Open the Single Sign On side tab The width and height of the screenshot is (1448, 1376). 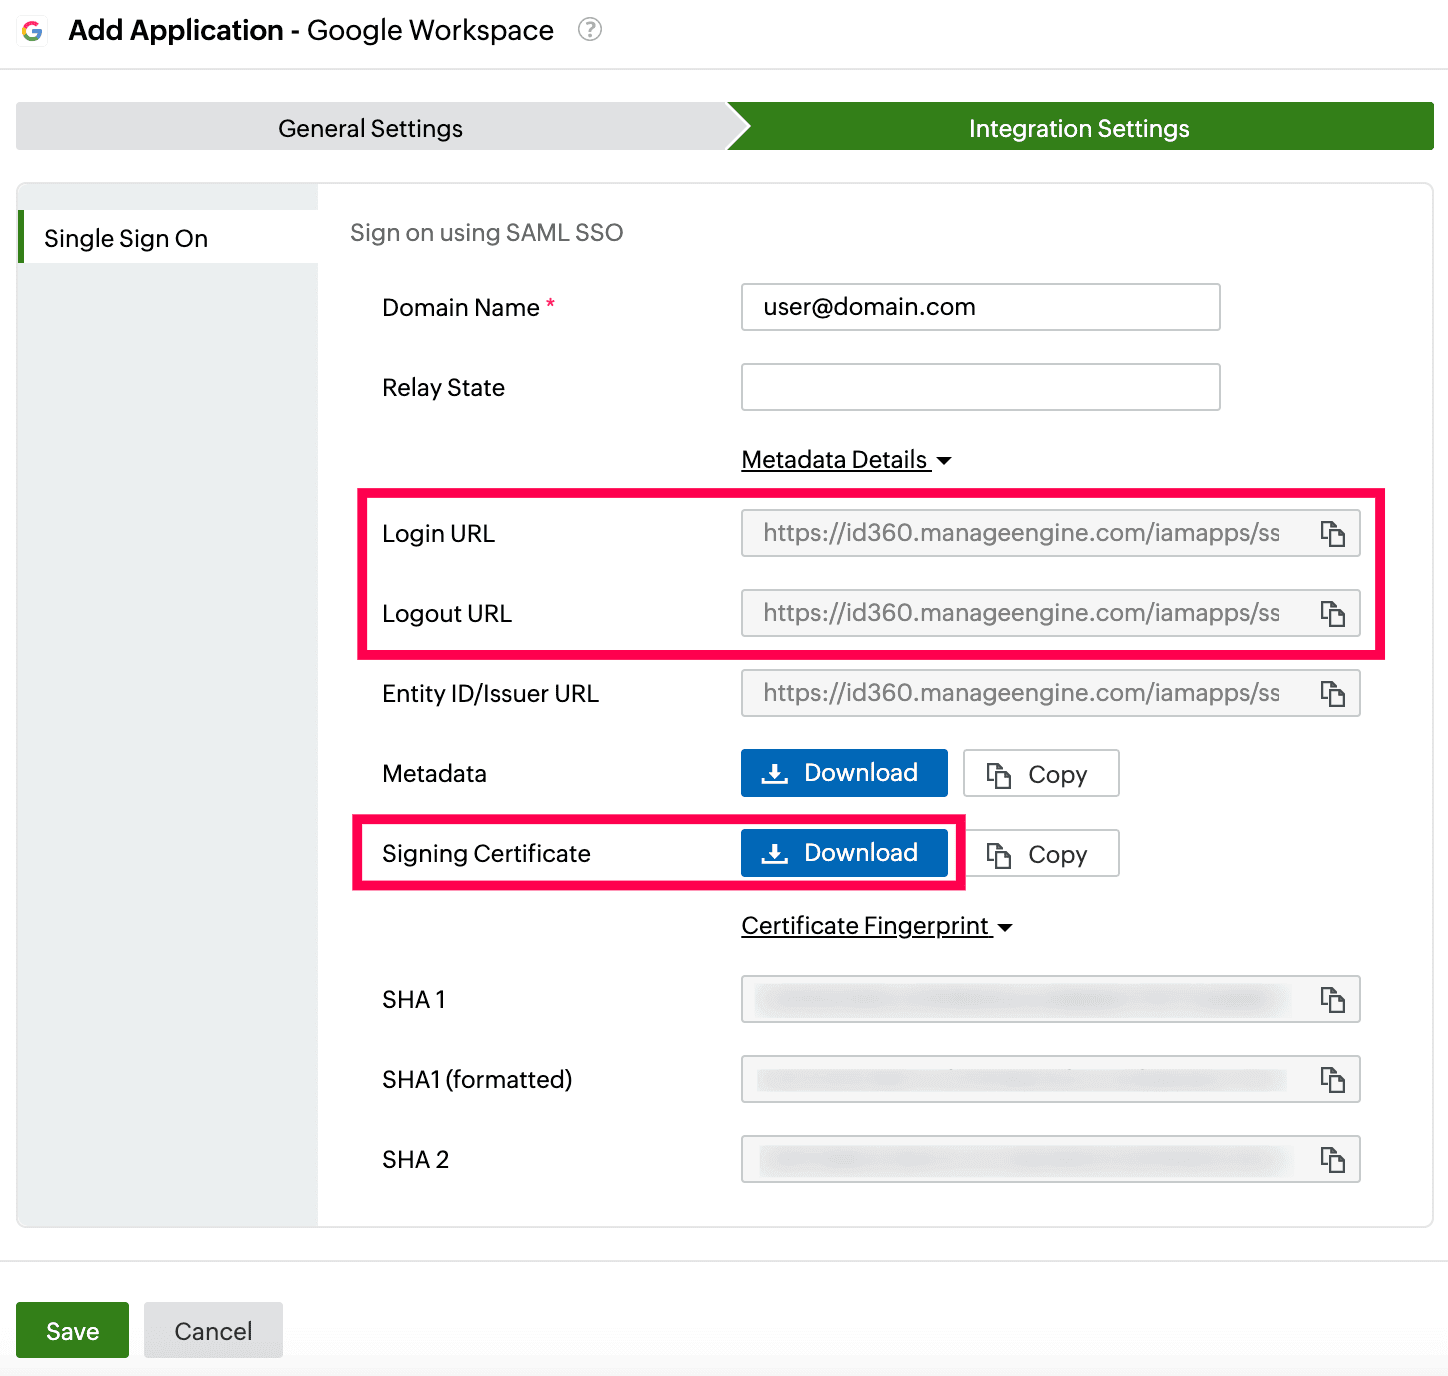click(x=126, y=238)
